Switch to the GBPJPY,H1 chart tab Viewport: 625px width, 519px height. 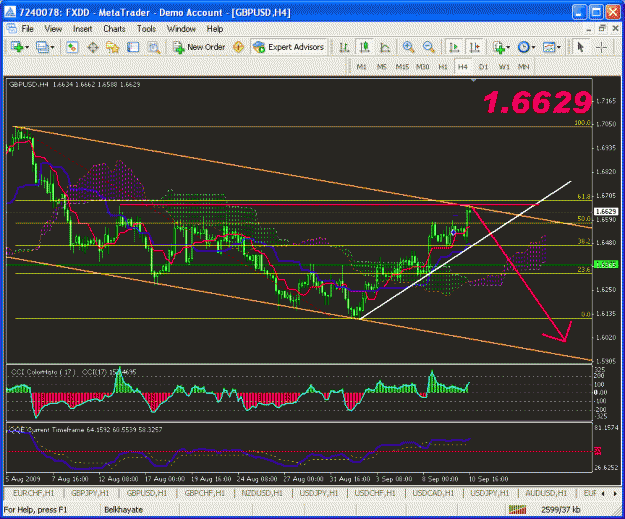tap(90, 493)
